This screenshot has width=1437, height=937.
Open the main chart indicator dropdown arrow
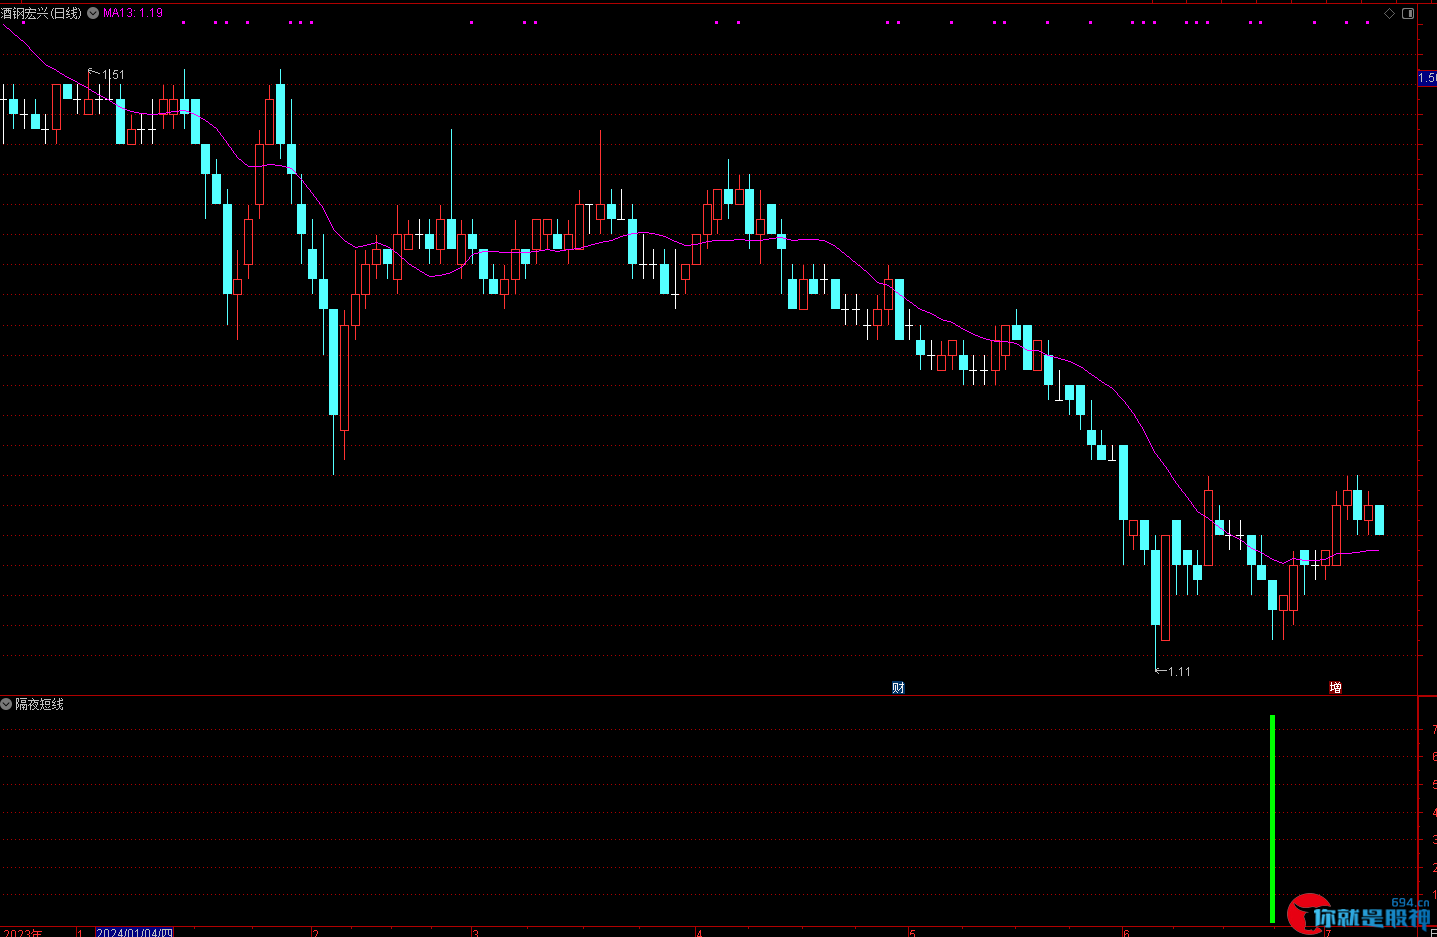[x=93, y=13]
